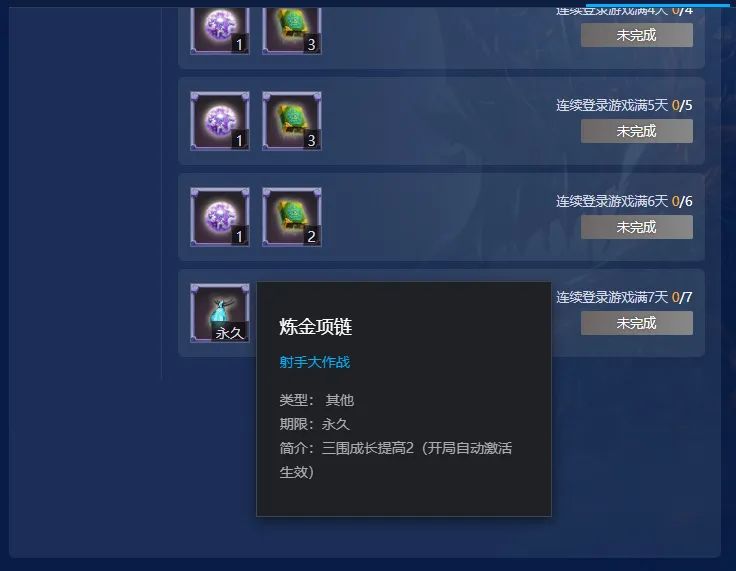Select the purple orb reward in the 5-day row

[x=220, y=121]
